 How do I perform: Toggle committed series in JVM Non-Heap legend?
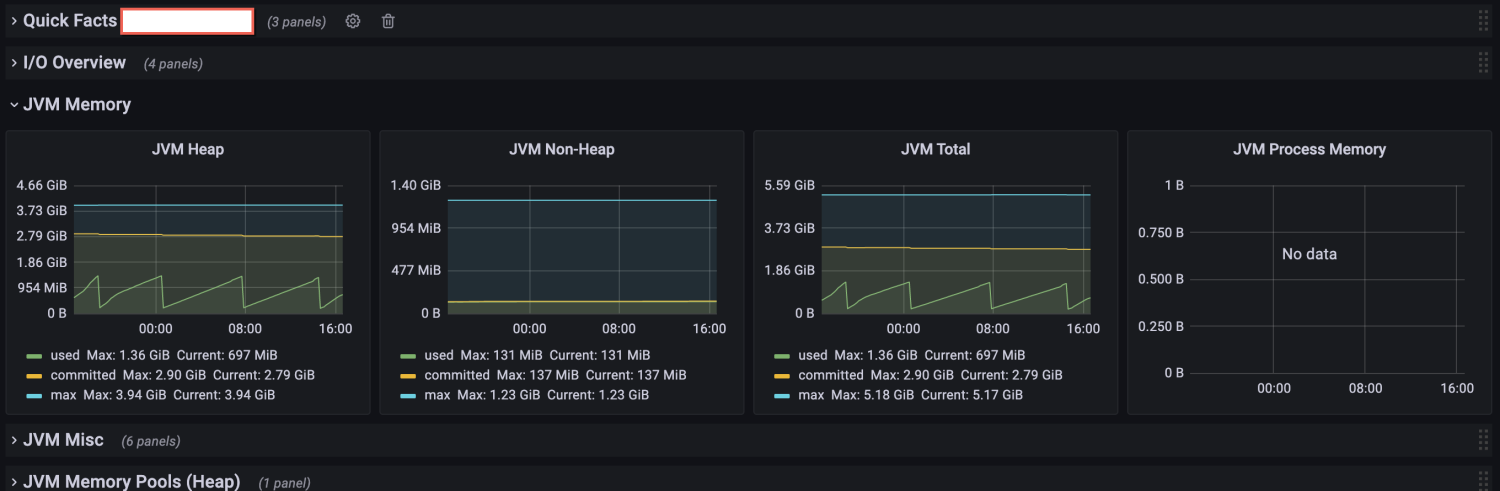457,375
